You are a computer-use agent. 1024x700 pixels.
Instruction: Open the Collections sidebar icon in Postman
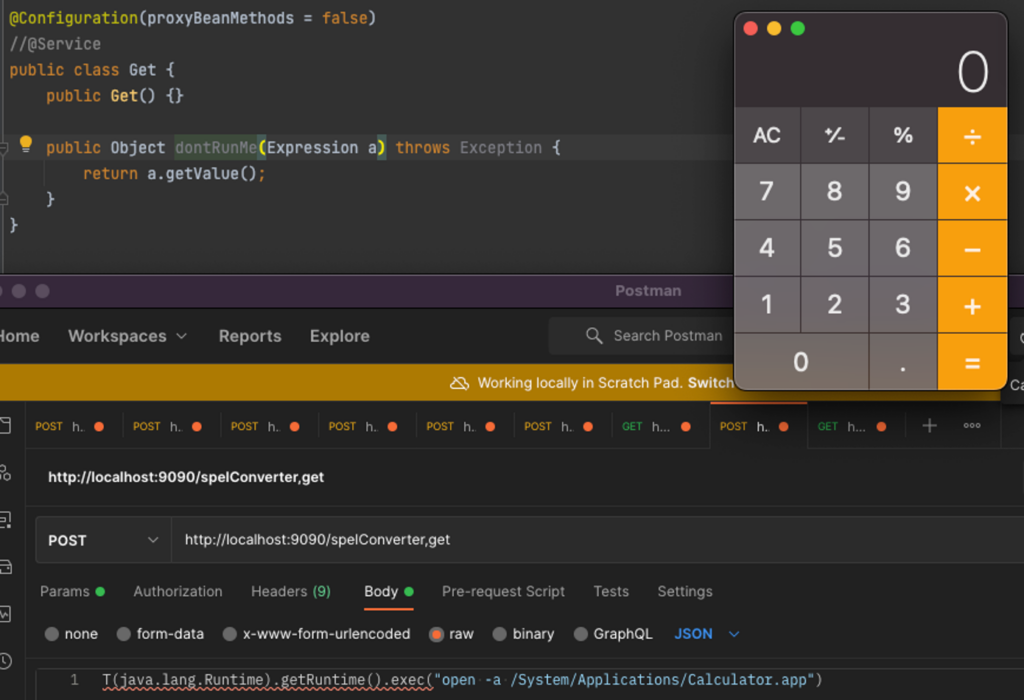pyautogui.click(x=5, y=426)
